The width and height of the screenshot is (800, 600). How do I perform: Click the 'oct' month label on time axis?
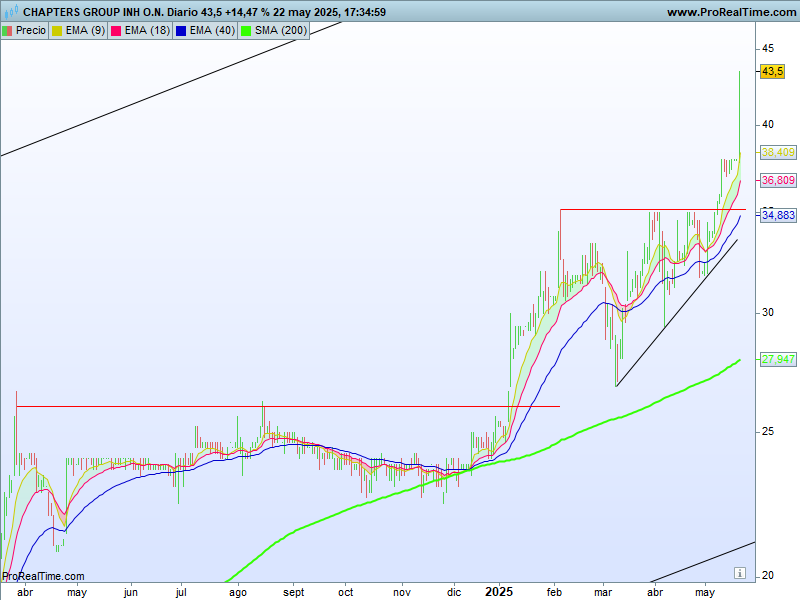[x=345, y=592]
